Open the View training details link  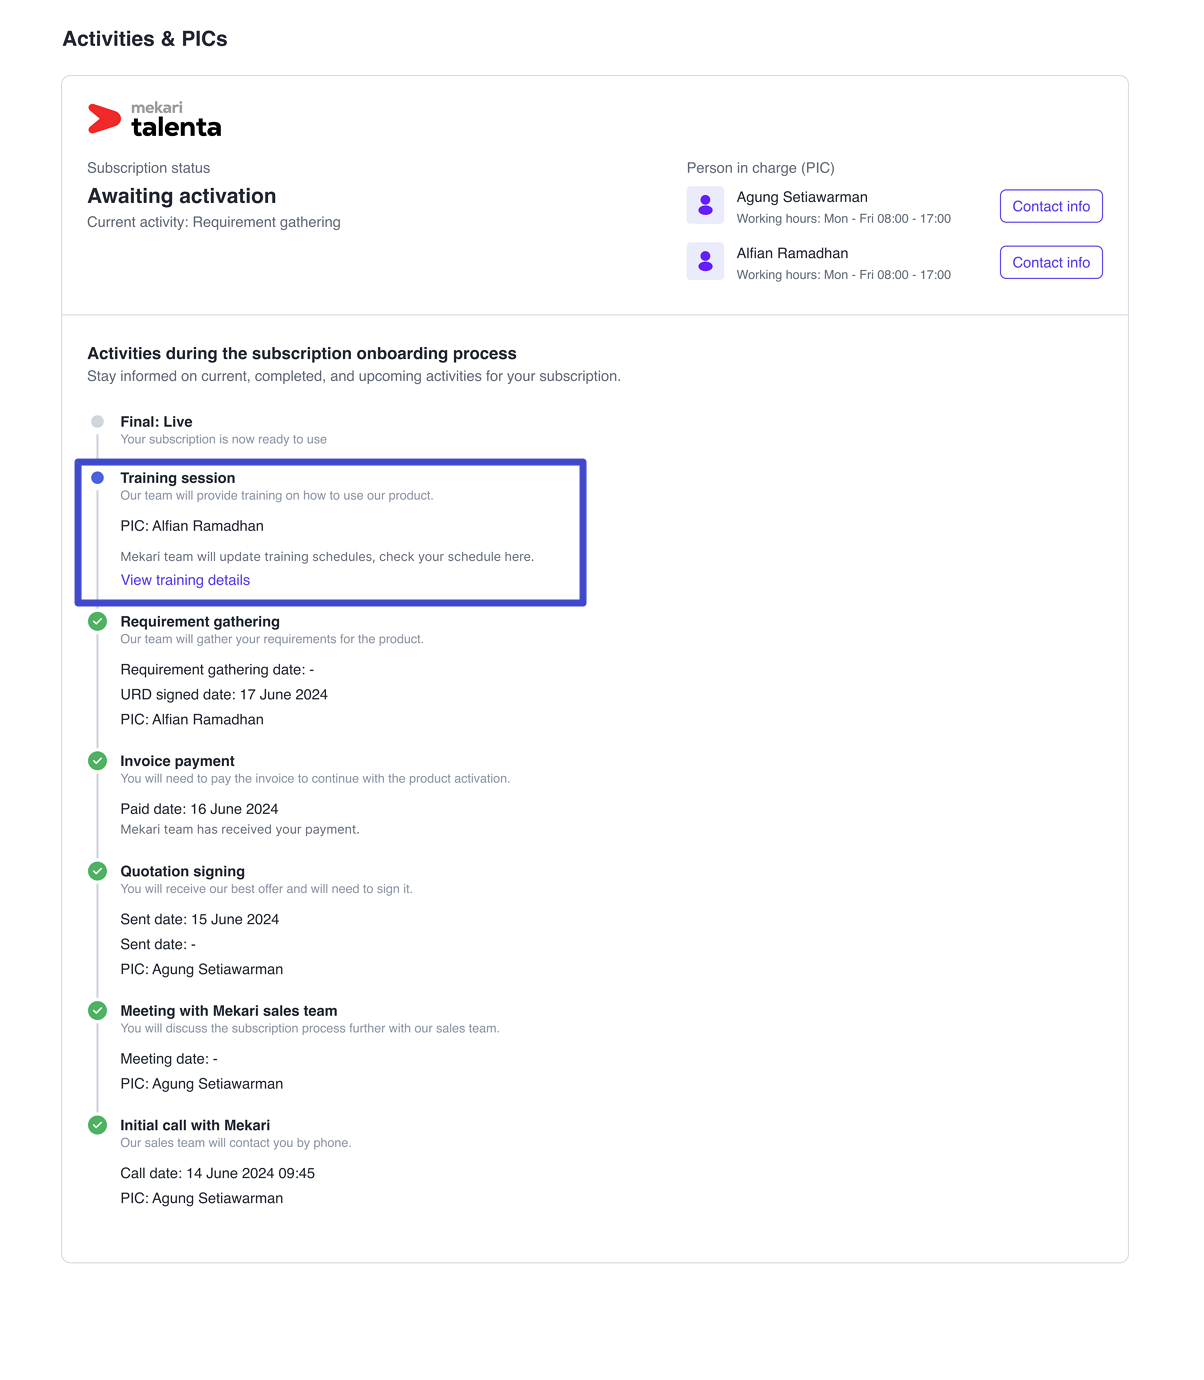pos(185,580)
